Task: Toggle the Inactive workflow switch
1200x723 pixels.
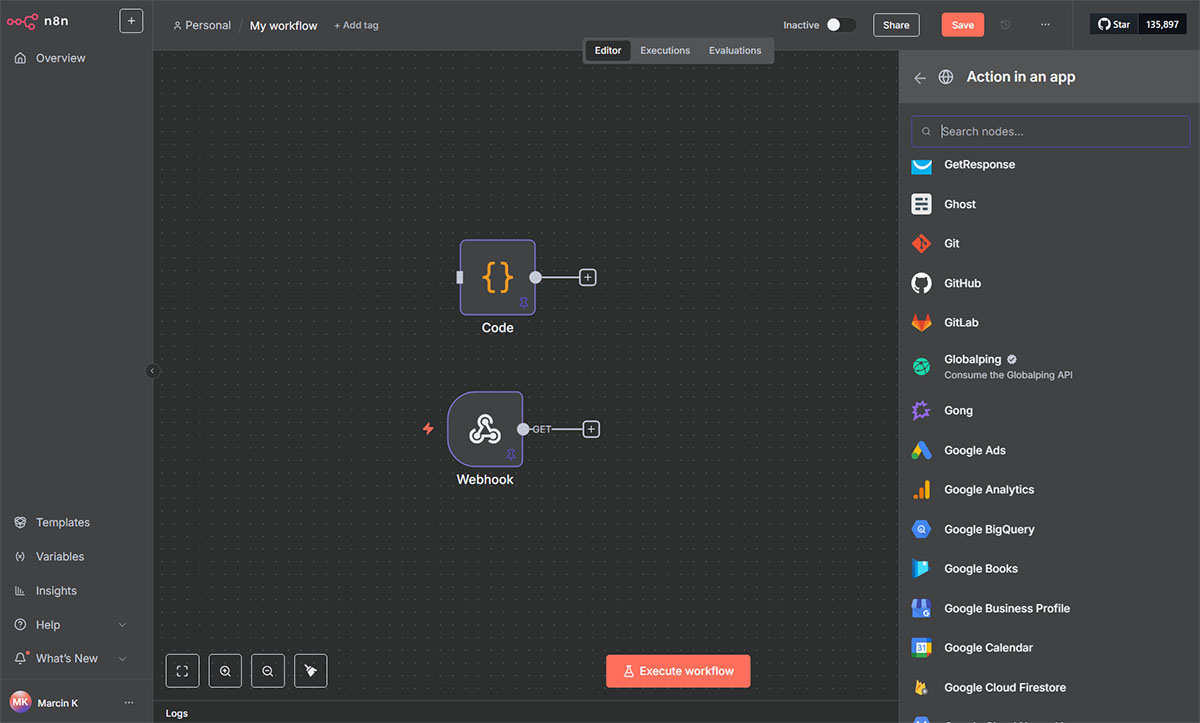Action: click(840, 25)
